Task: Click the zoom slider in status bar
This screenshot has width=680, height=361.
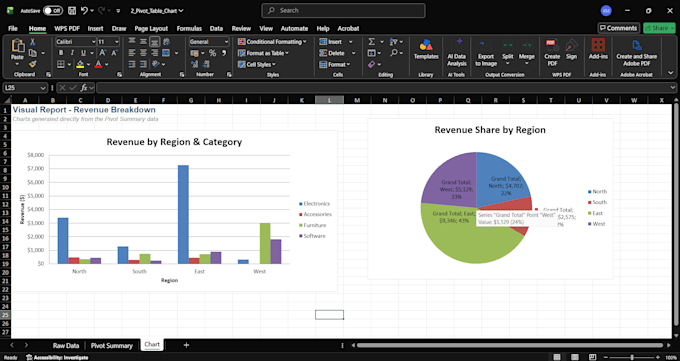Action: tap(631, 357)
